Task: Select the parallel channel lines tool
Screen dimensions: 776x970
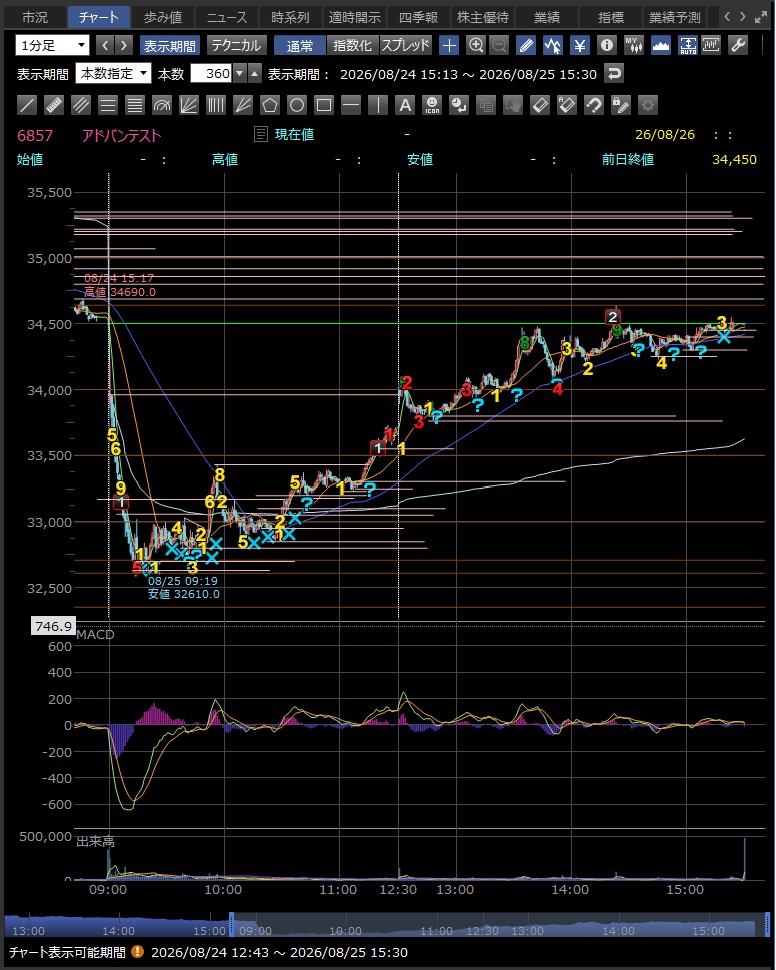Action: [x=80, y=105]
